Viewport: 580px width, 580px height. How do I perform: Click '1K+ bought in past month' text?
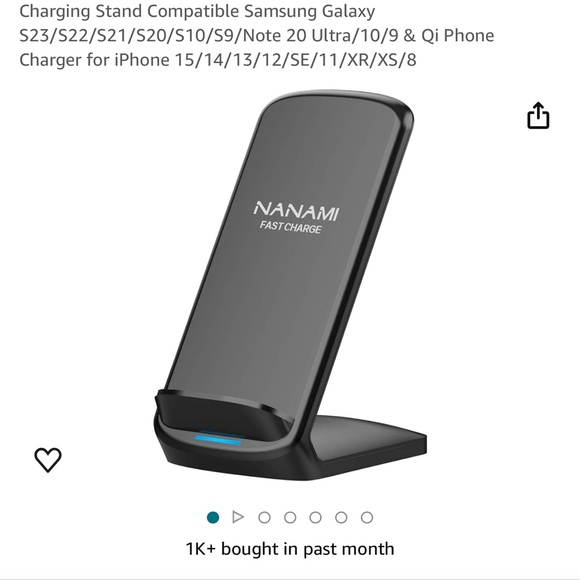290,549
